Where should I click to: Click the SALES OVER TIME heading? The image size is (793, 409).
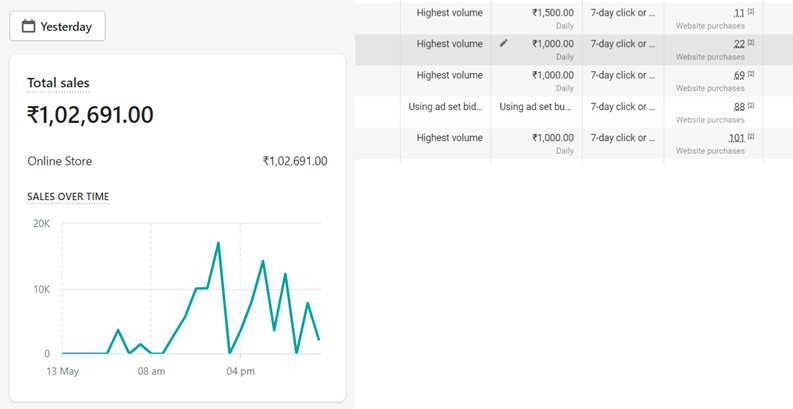(68, 197)
